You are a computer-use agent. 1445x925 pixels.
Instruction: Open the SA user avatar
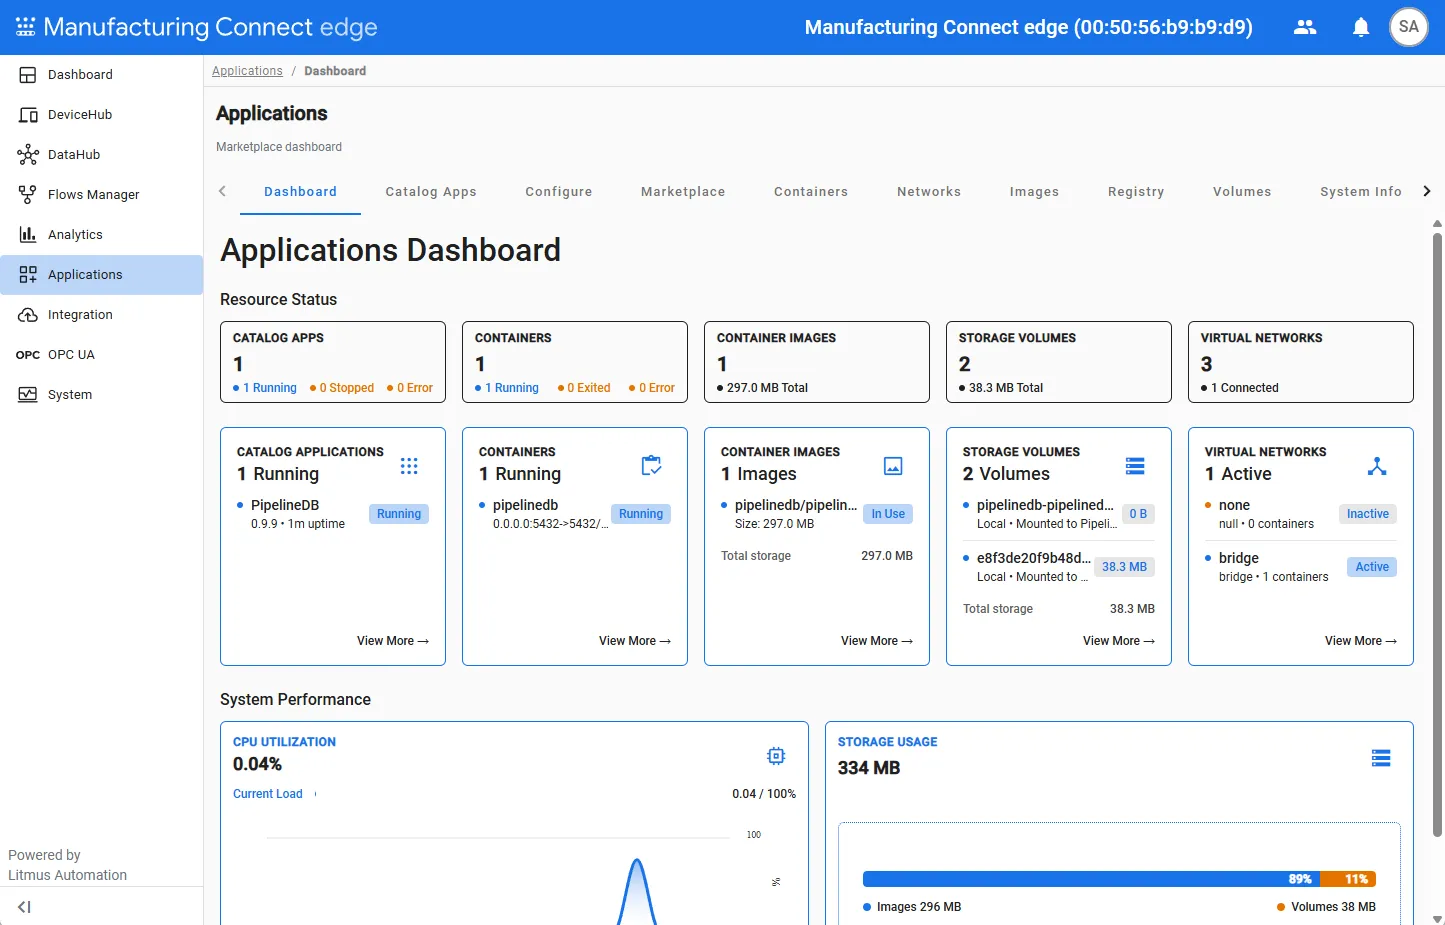[x=1409, y=27]
